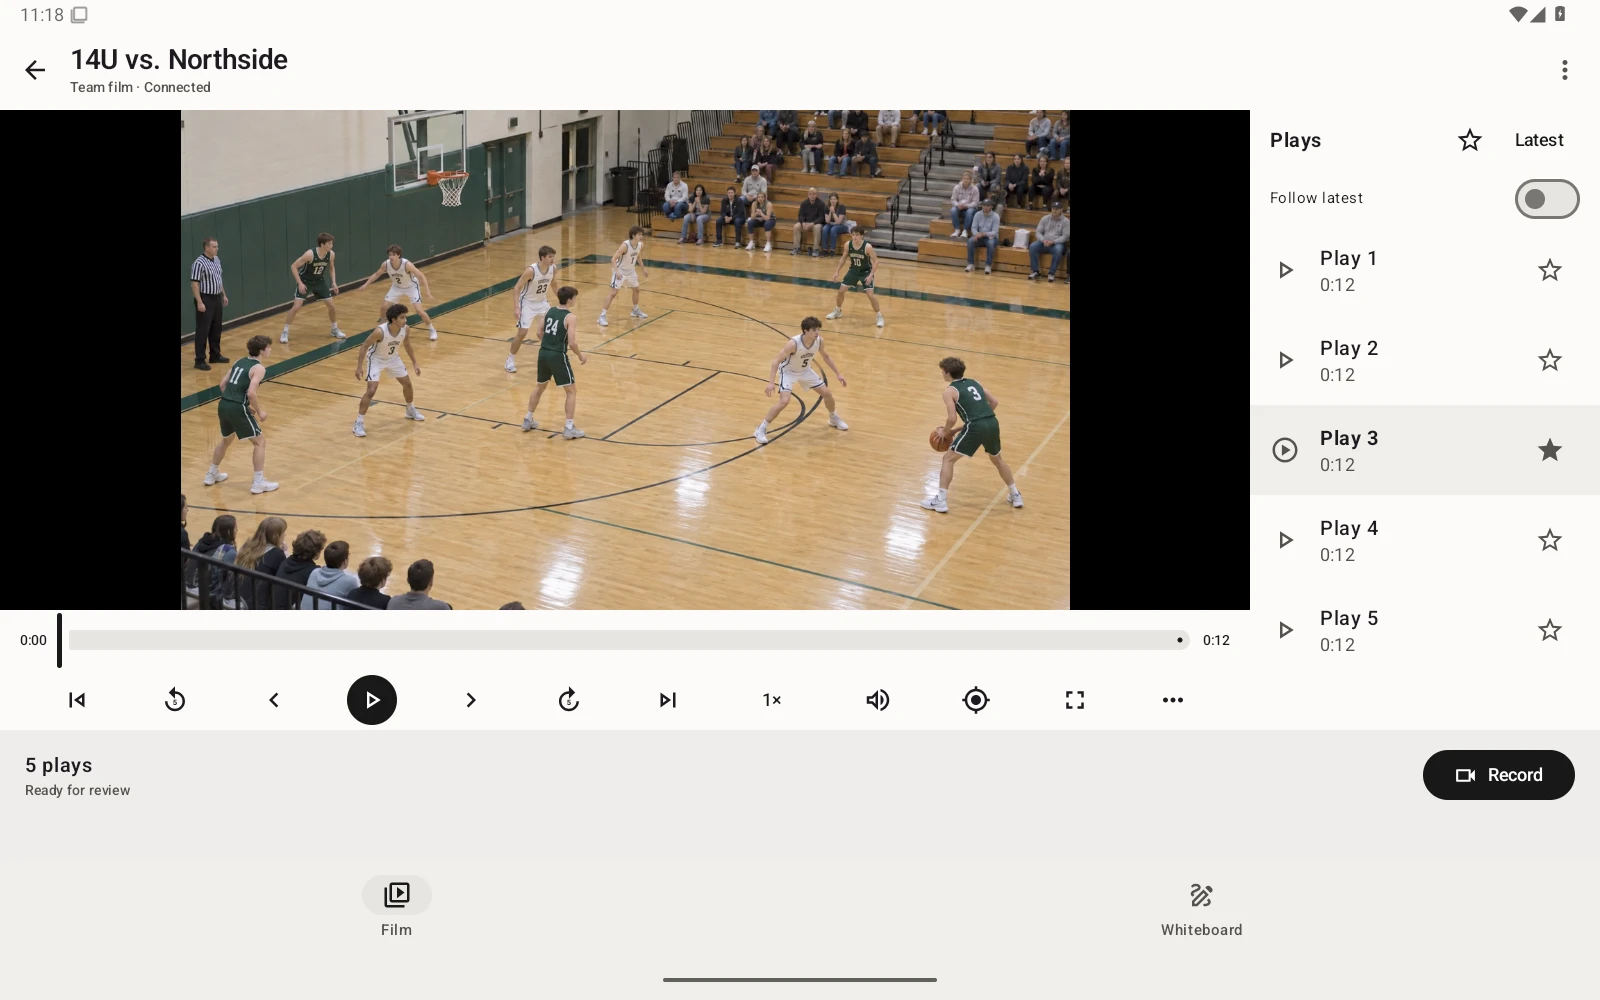Open more player options ellipsis
1600x1000 pixels.
1173,700
